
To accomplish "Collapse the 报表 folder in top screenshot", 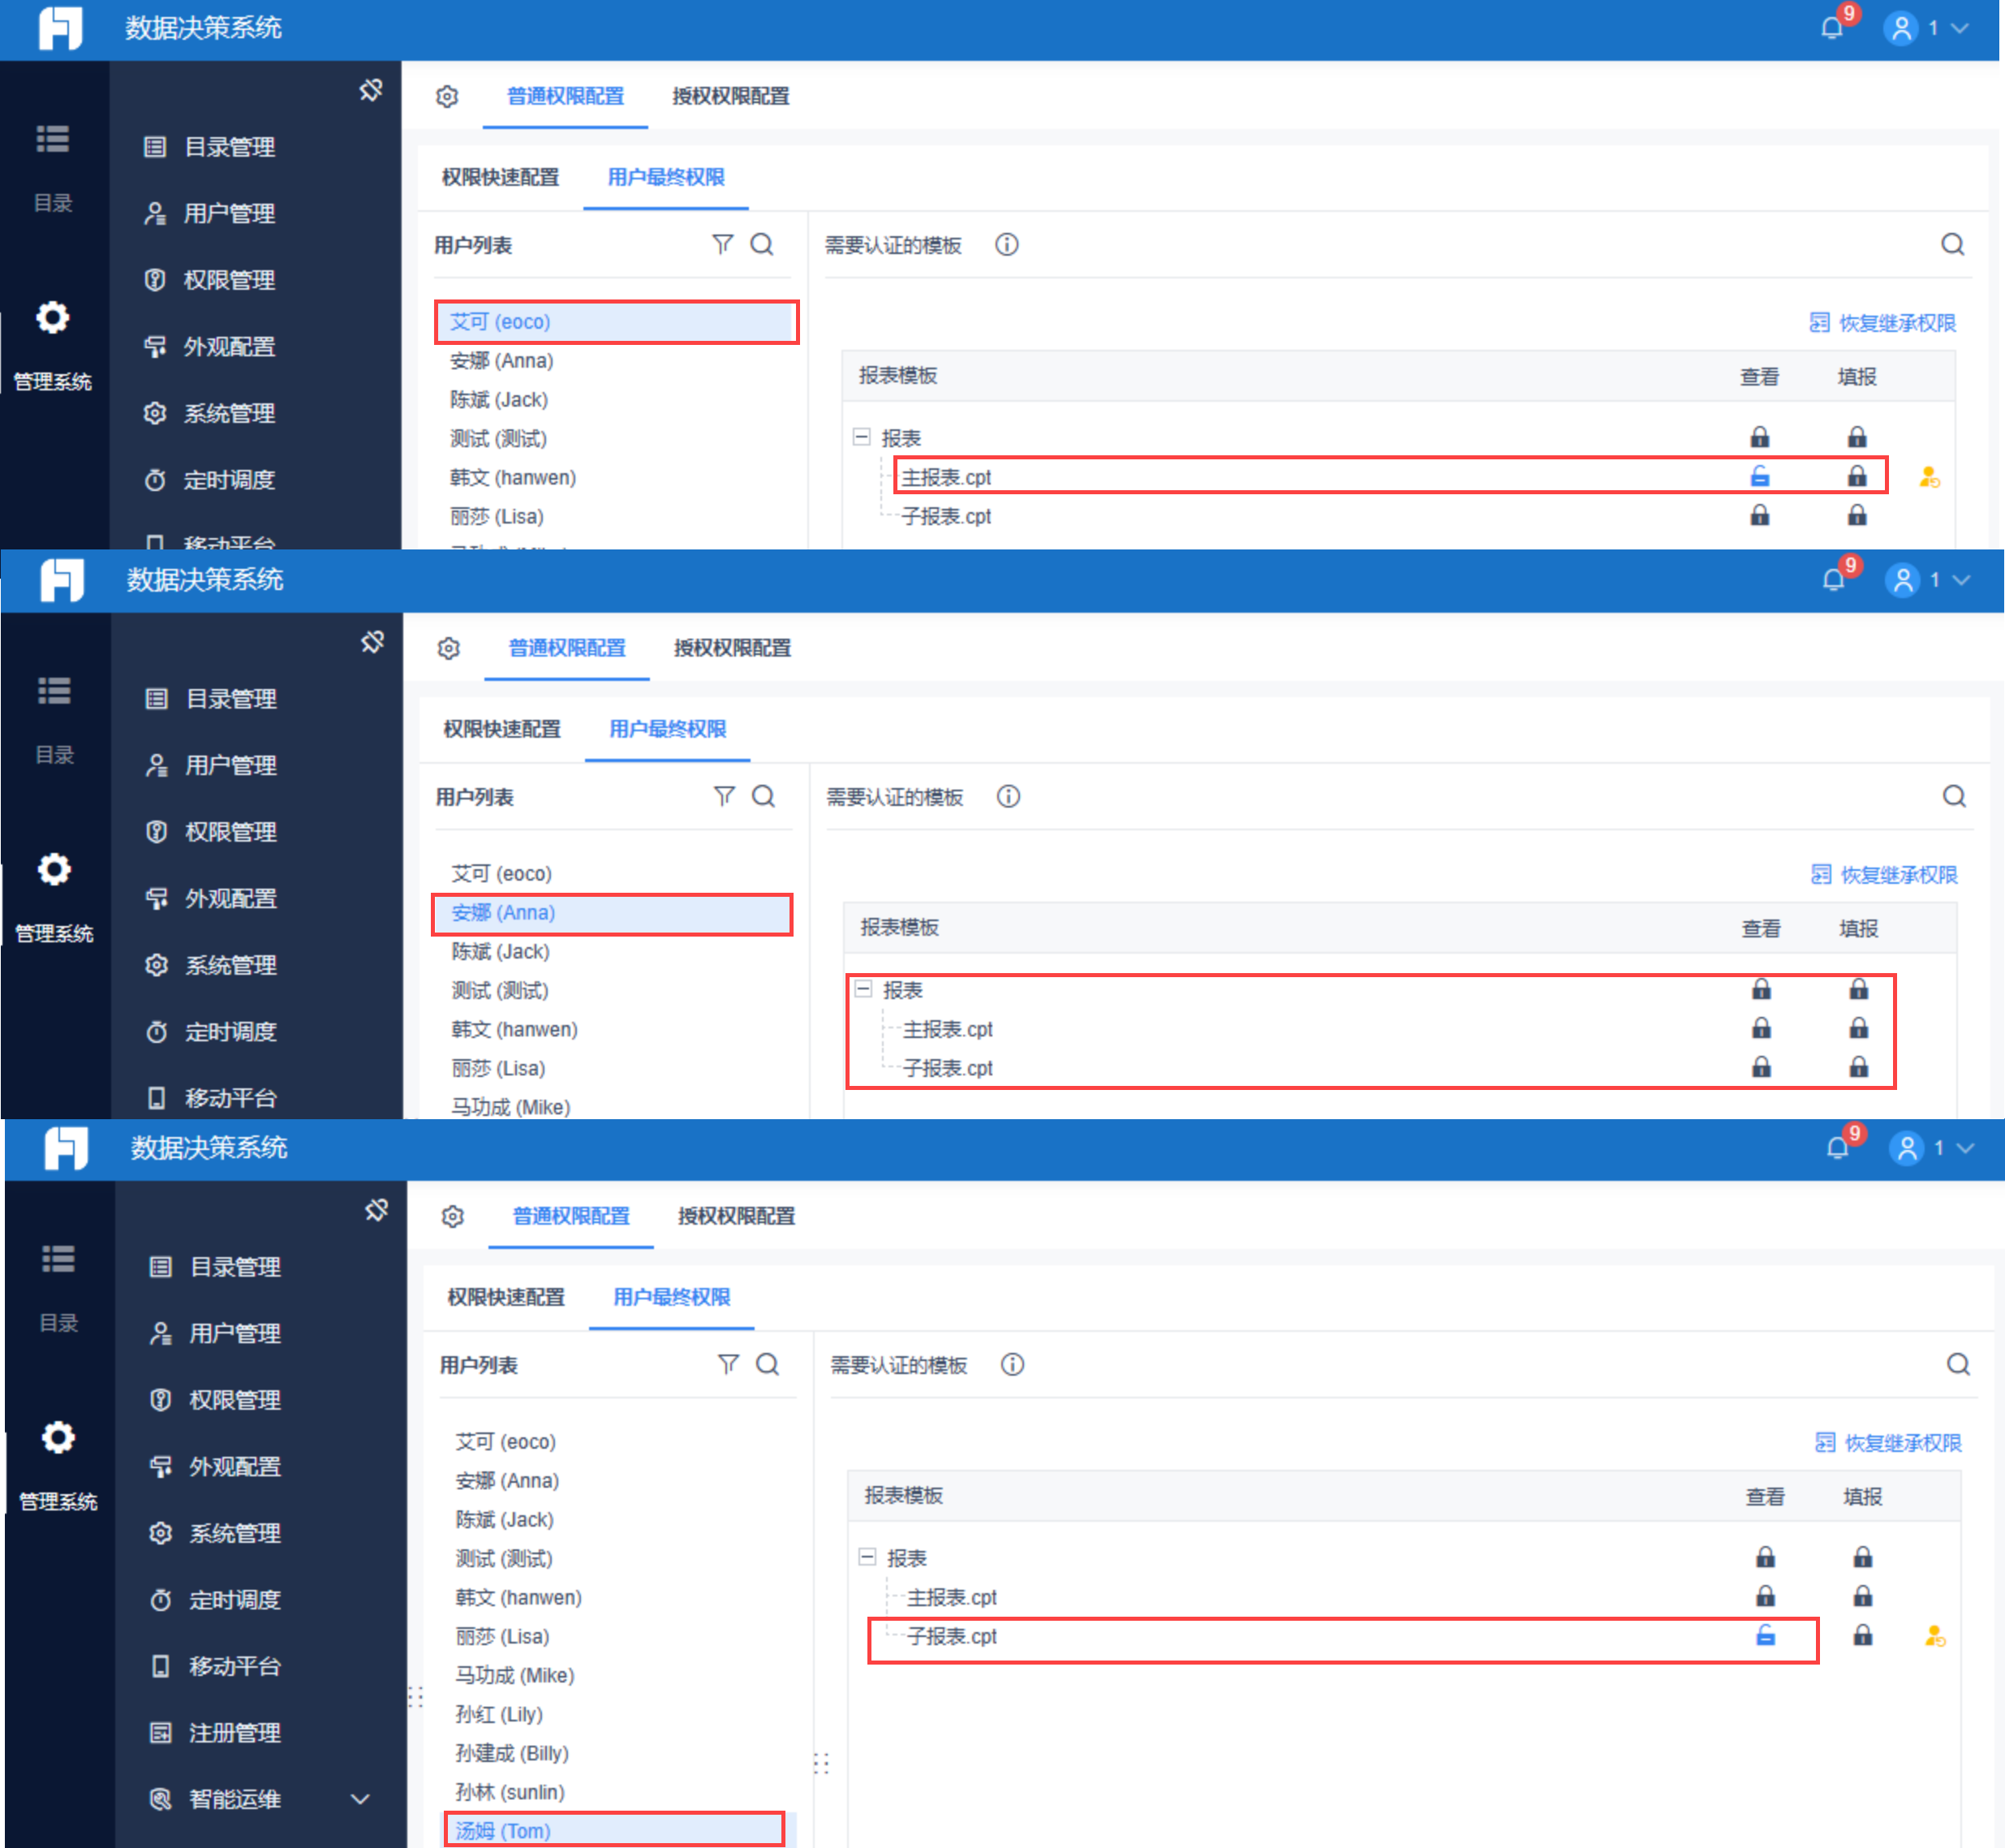I will (862, 437).
